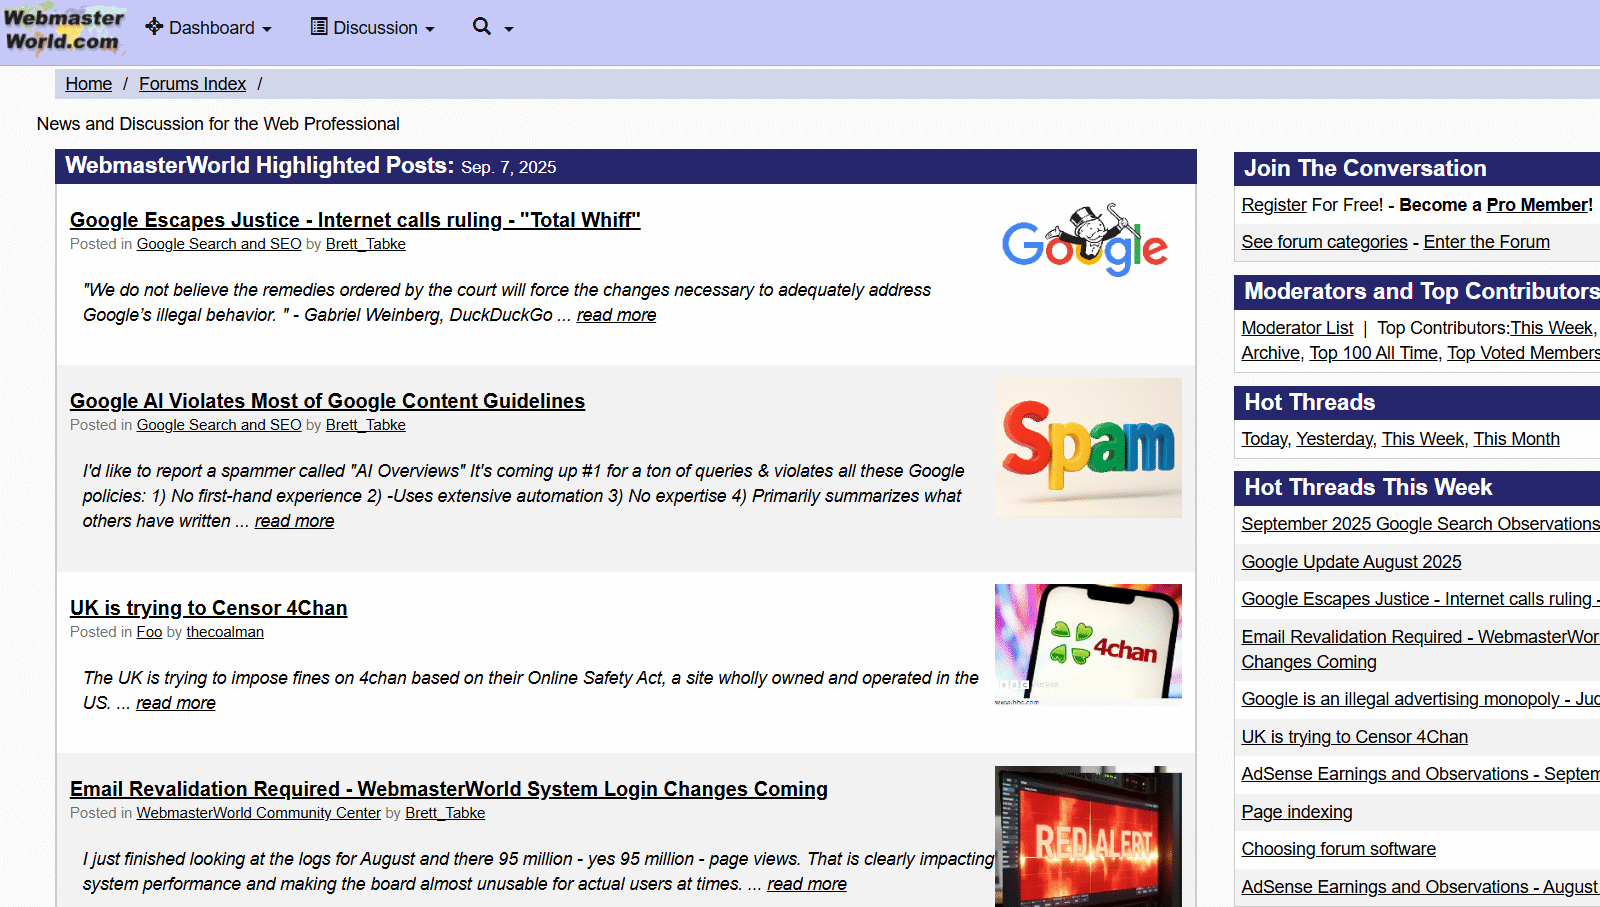Open thecoalman author profile
Image resolution: width=1600 pixels, height=907 pixels.
[225, 632]
